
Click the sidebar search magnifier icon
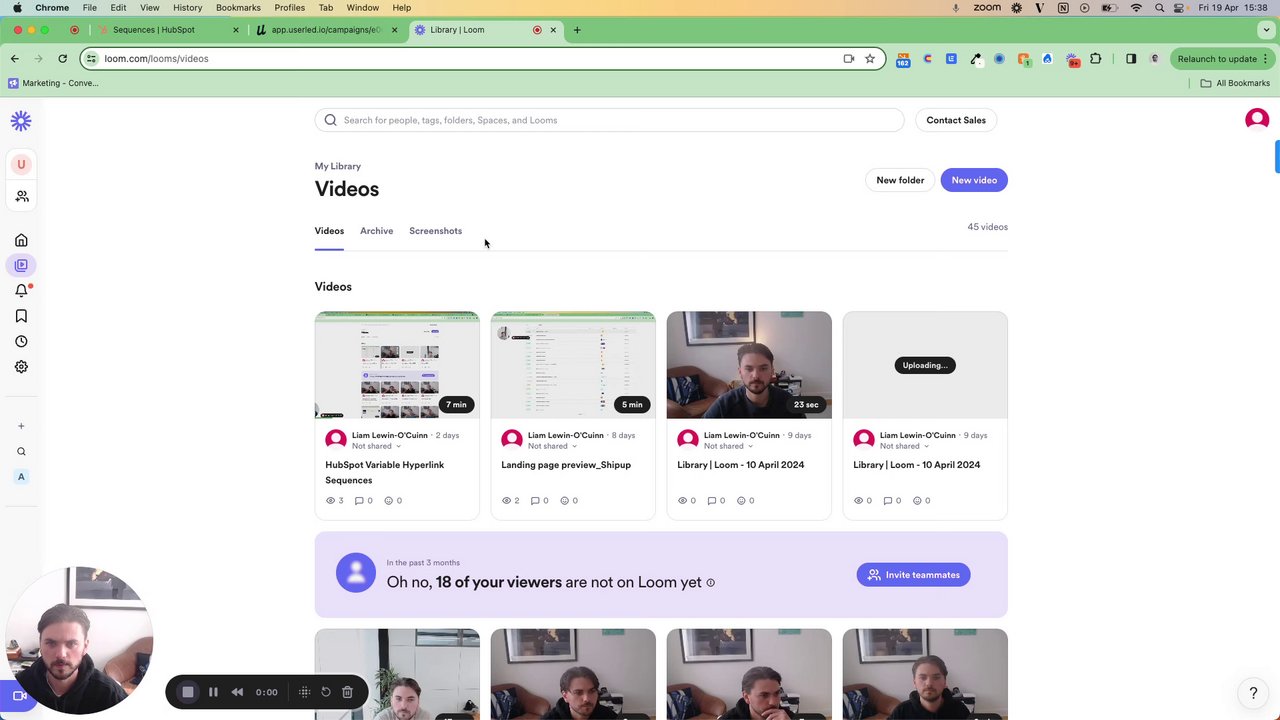[x=21, y=452]
